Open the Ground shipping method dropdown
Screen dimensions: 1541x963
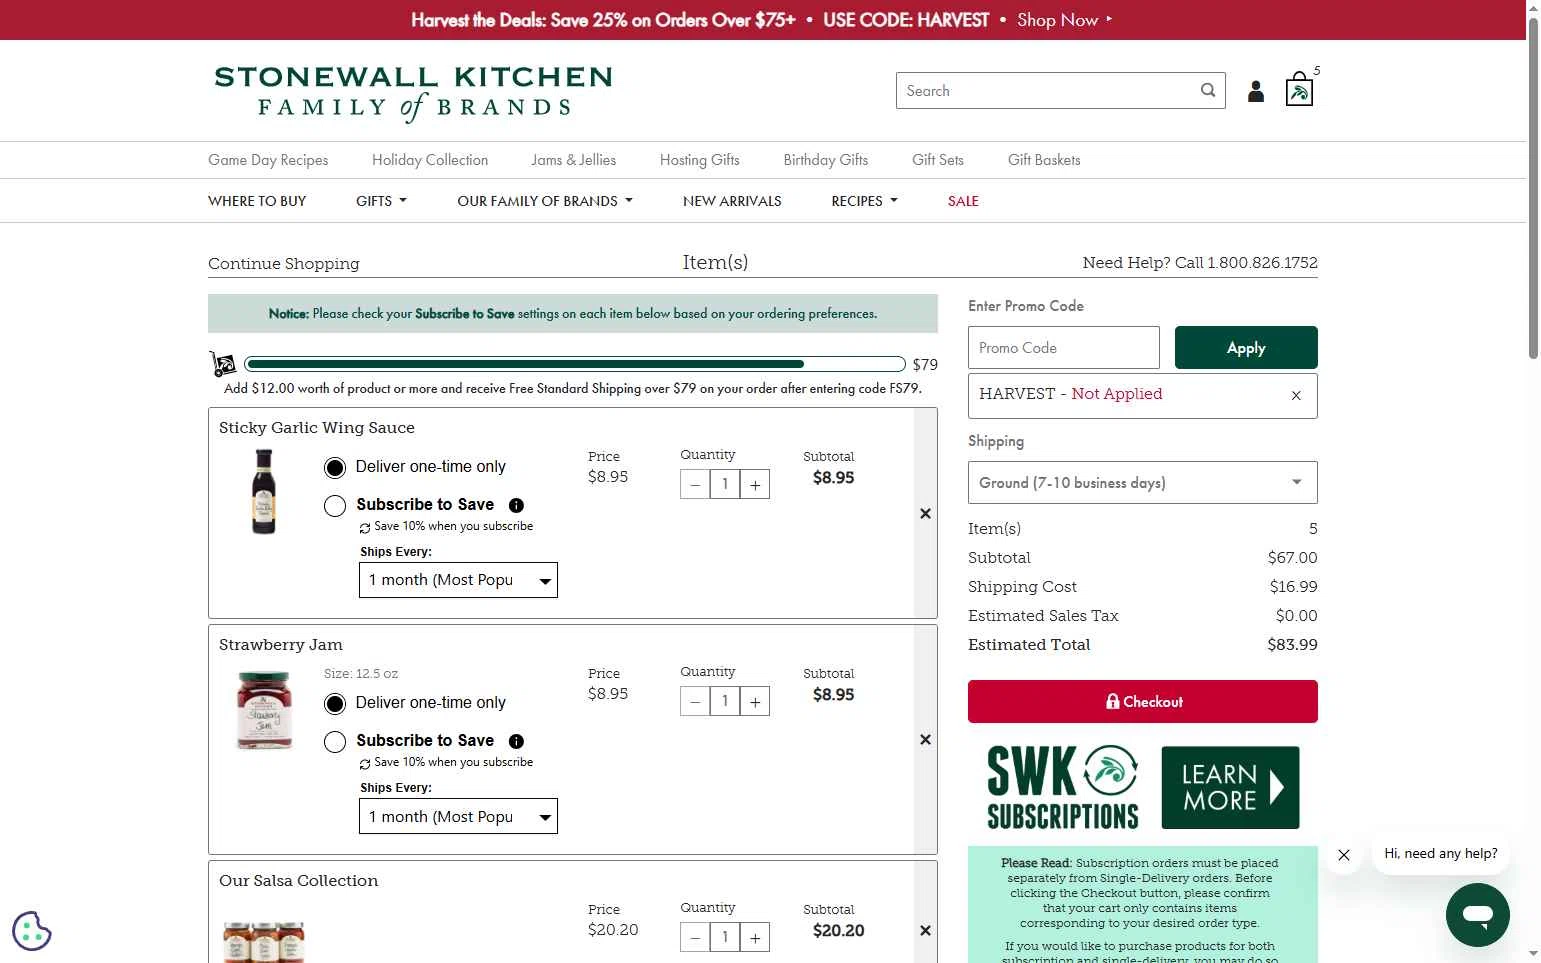pyautogui.click(x=1142, y=482)
